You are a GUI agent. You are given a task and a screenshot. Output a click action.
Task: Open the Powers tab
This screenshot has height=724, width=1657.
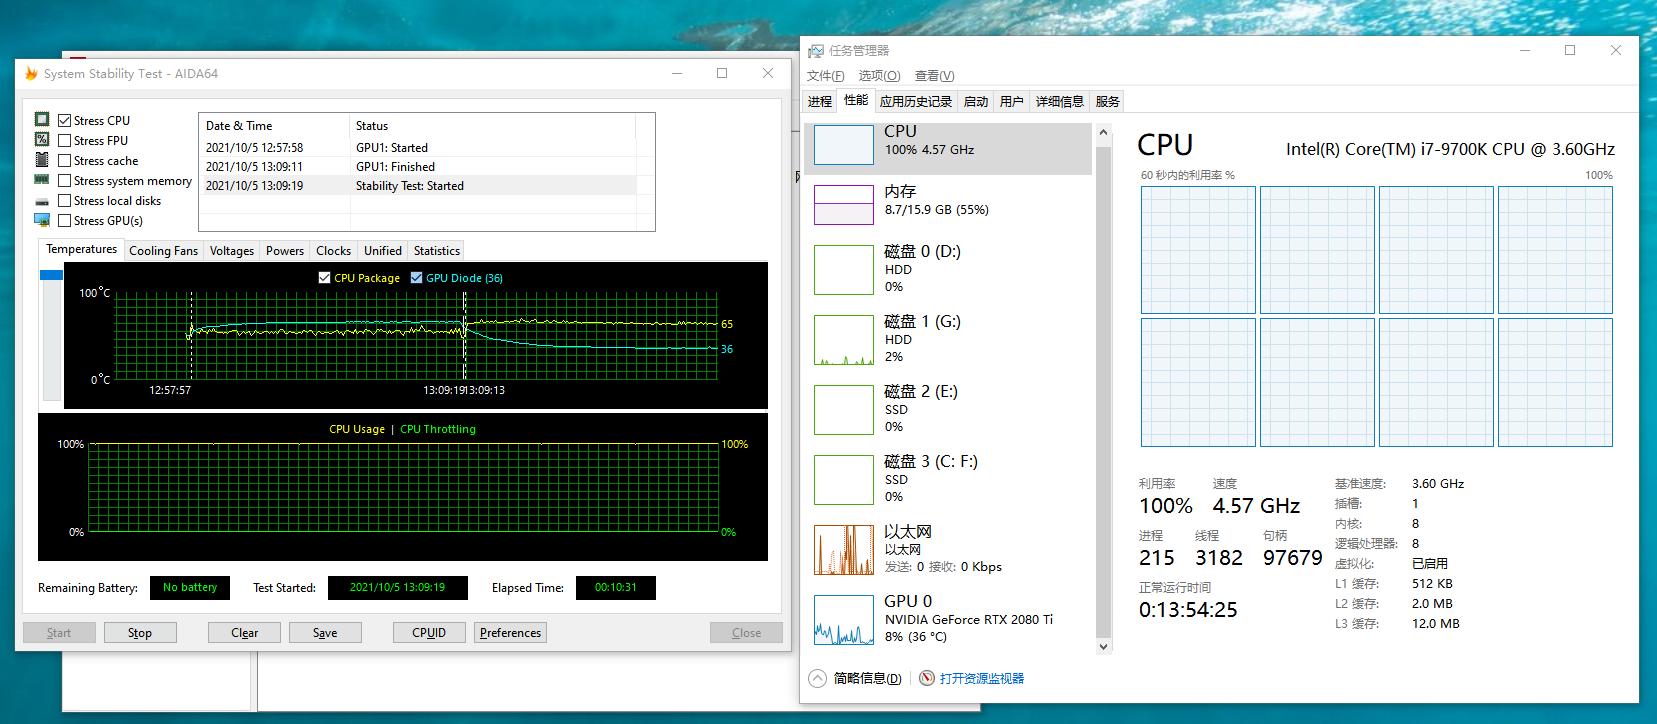tap(285, 251)
